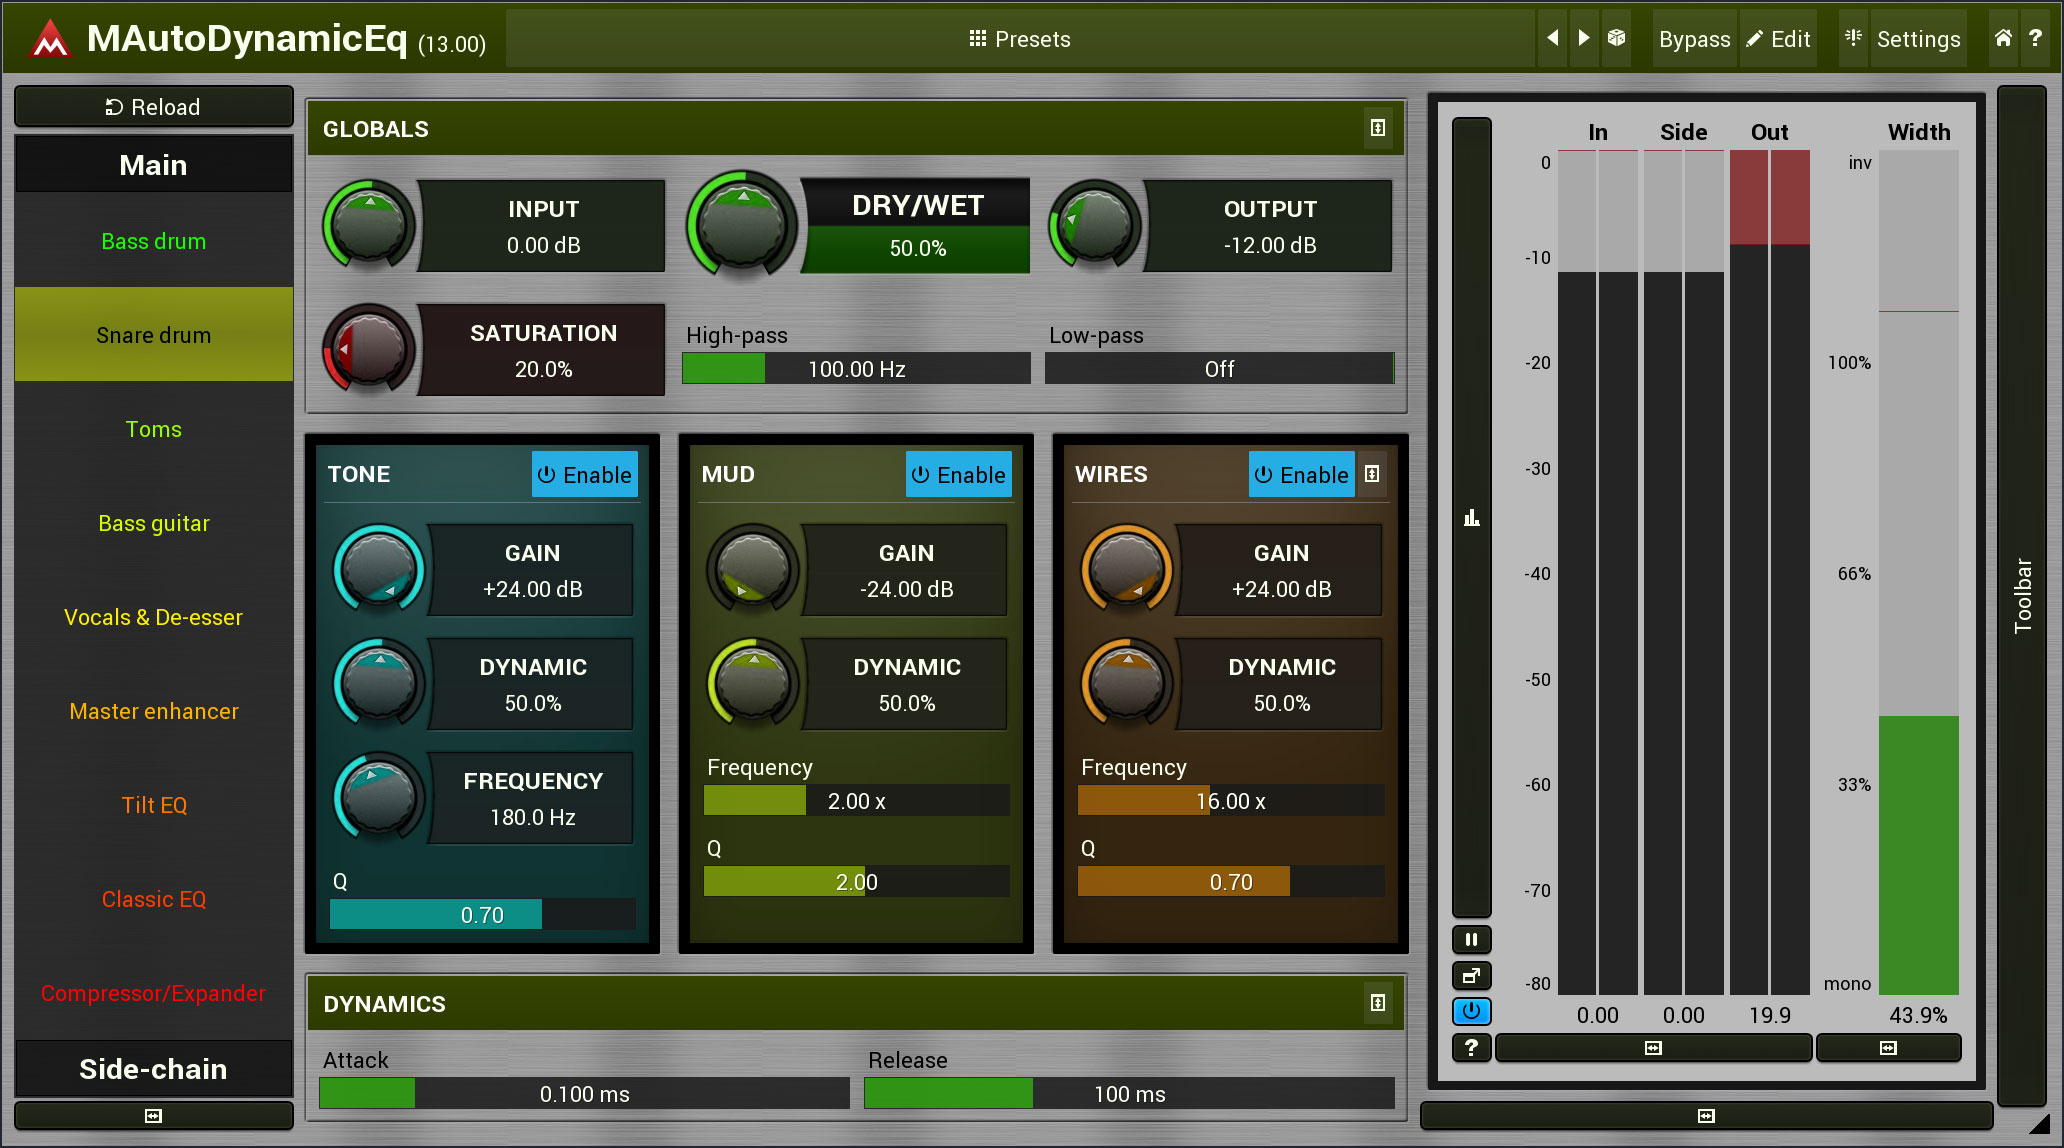Select the Bass drum preset tab
Viewport: 2064px width, 1148px height.
(154, 241)
